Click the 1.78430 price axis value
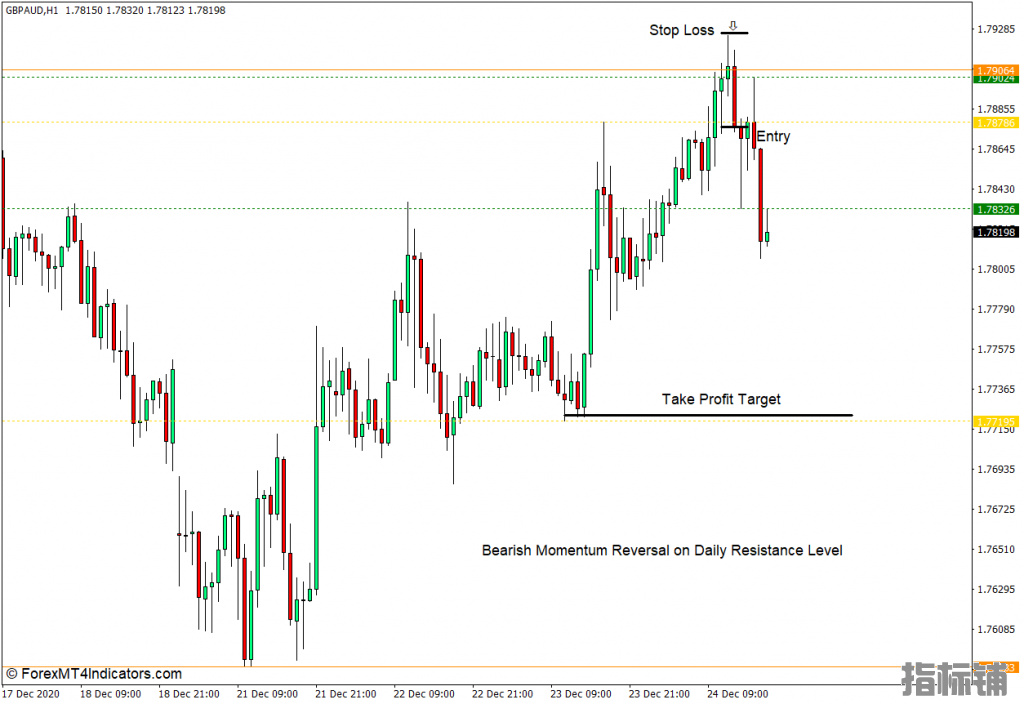This screenshot has width=1024, height=704. coord(996,189)
